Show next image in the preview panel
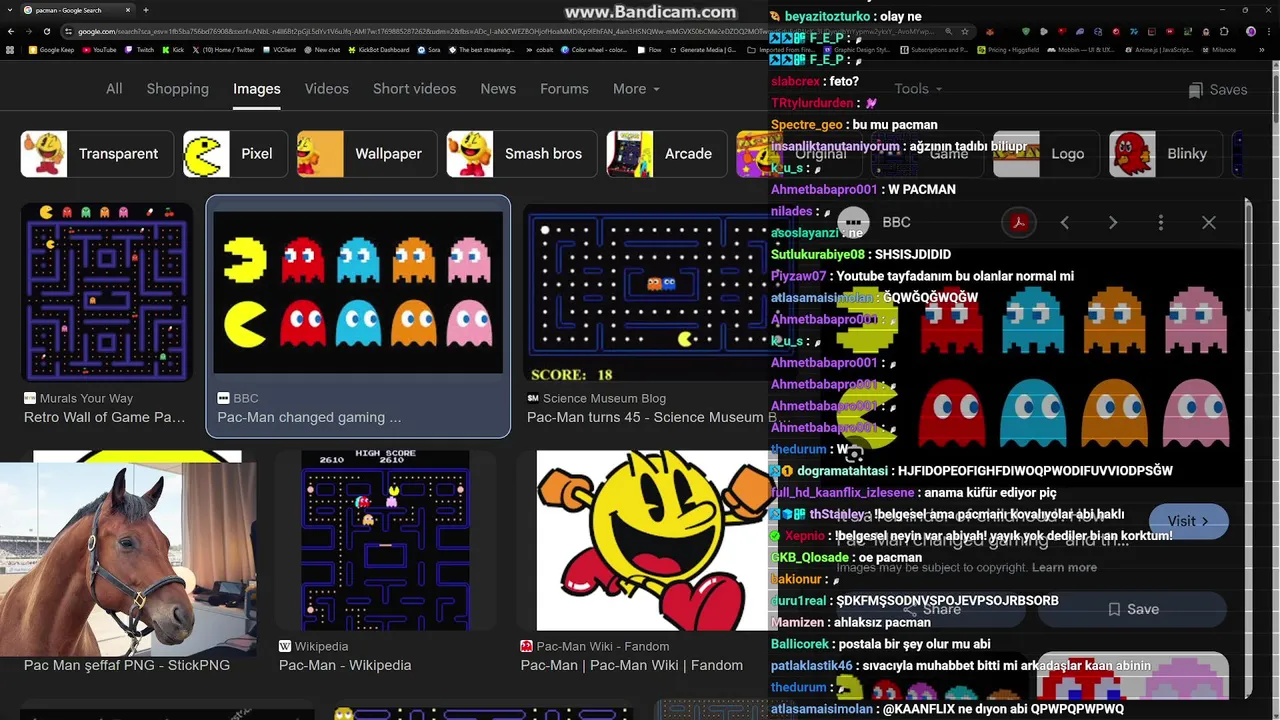The width and height of the screenshot is (1280, 720). point(1113,222)
